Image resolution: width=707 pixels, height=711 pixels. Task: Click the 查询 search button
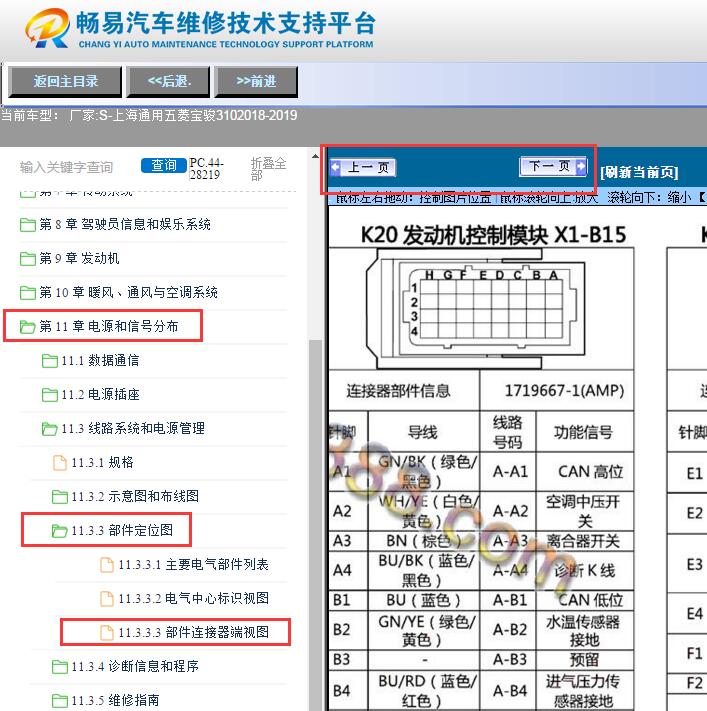point(164,166)
